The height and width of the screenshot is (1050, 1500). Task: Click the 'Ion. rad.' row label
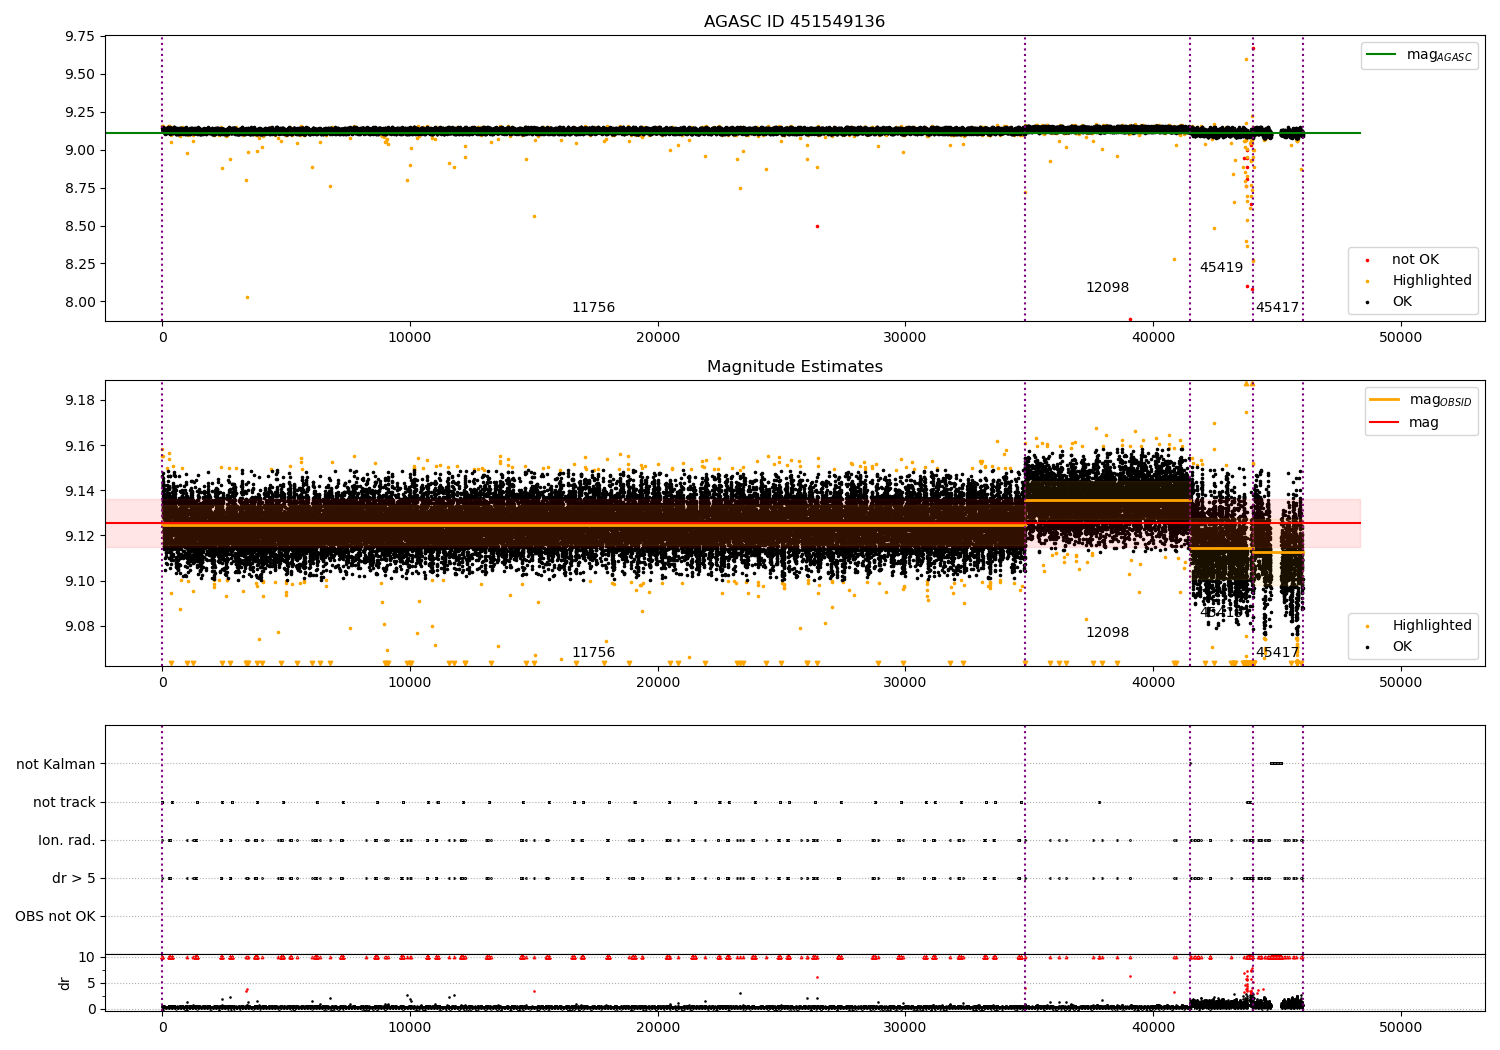pos(67,841)
